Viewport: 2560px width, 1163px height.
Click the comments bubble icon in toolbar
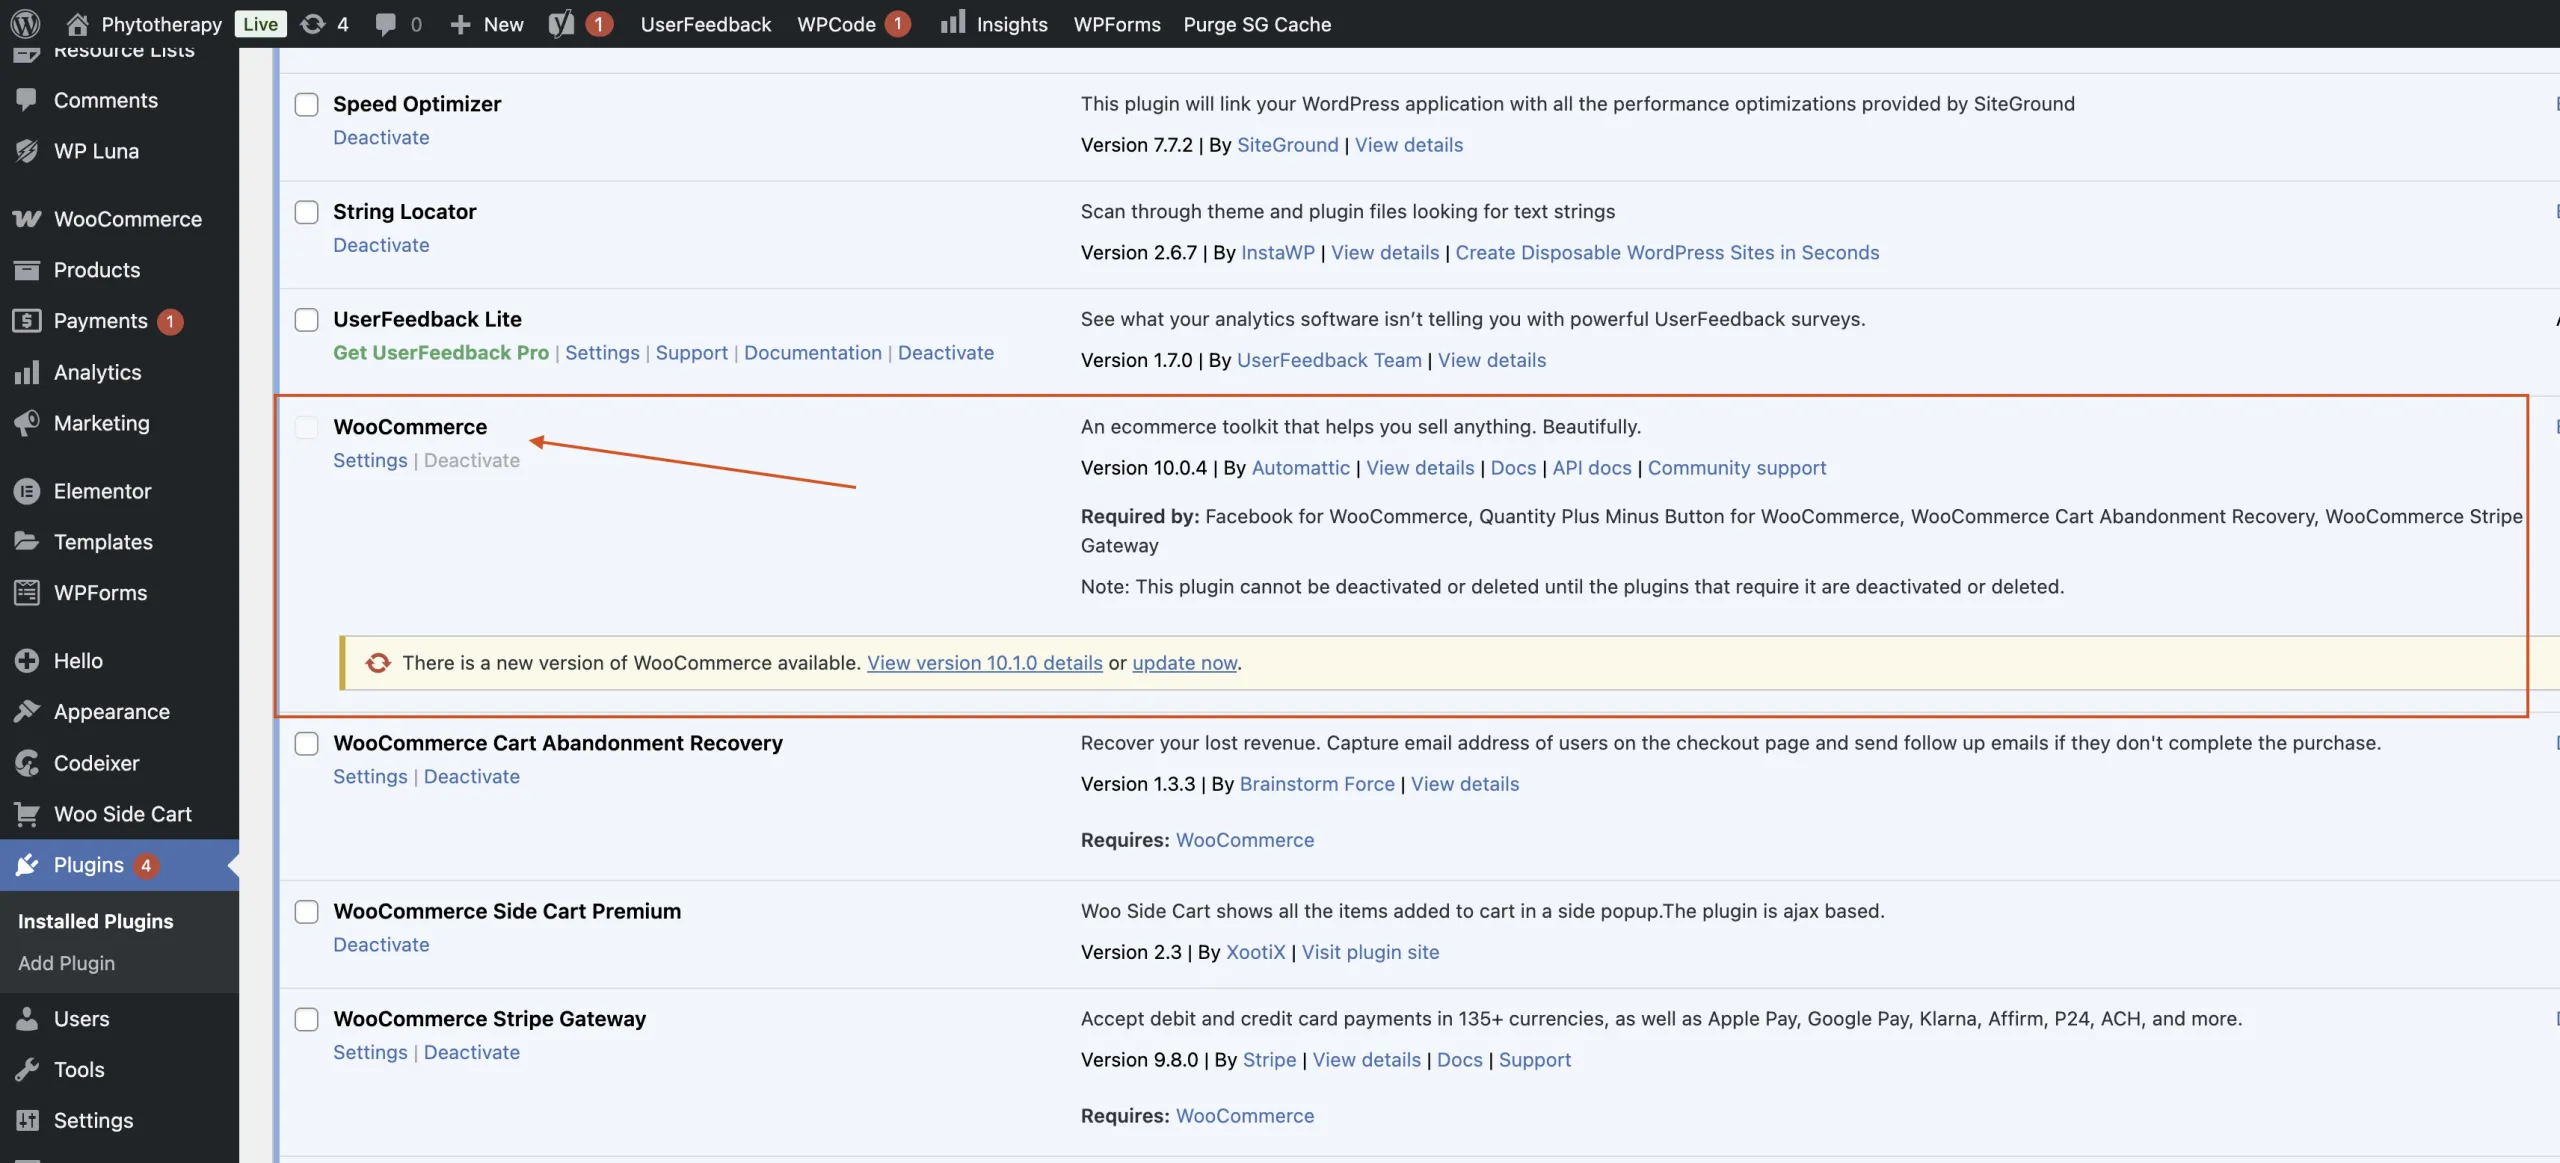386,23
